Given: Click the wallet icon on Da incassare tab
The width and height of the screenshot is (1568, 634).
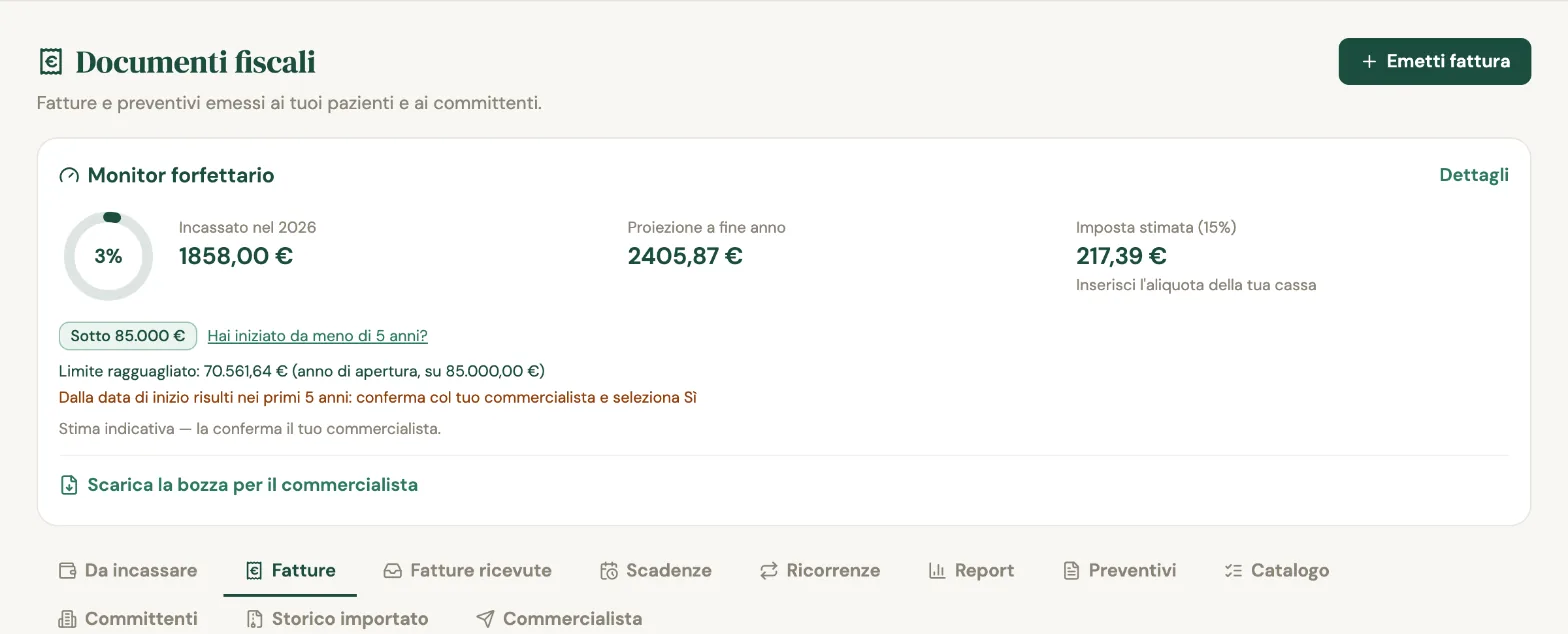Looking at the screenshot, I should click(68, 571).
